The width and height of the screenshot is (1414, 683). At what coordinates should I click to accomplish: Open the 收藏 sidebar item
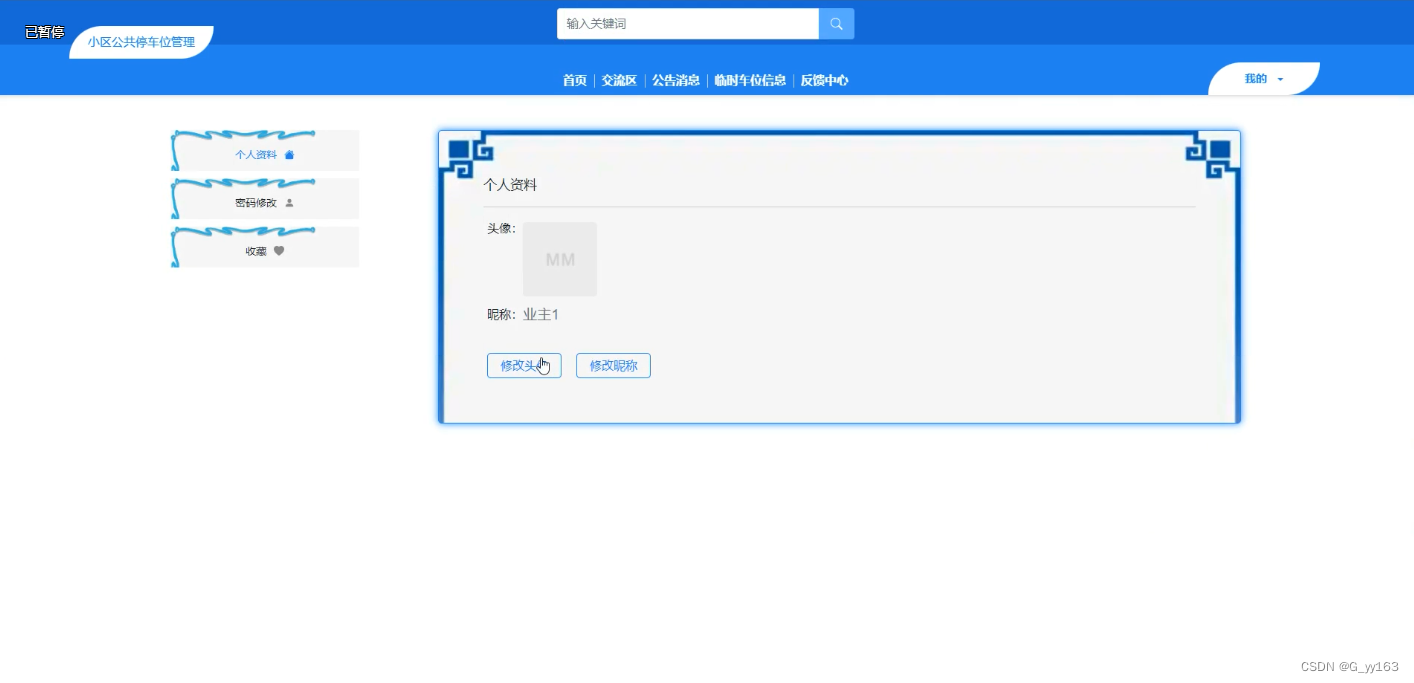[265, 248]
